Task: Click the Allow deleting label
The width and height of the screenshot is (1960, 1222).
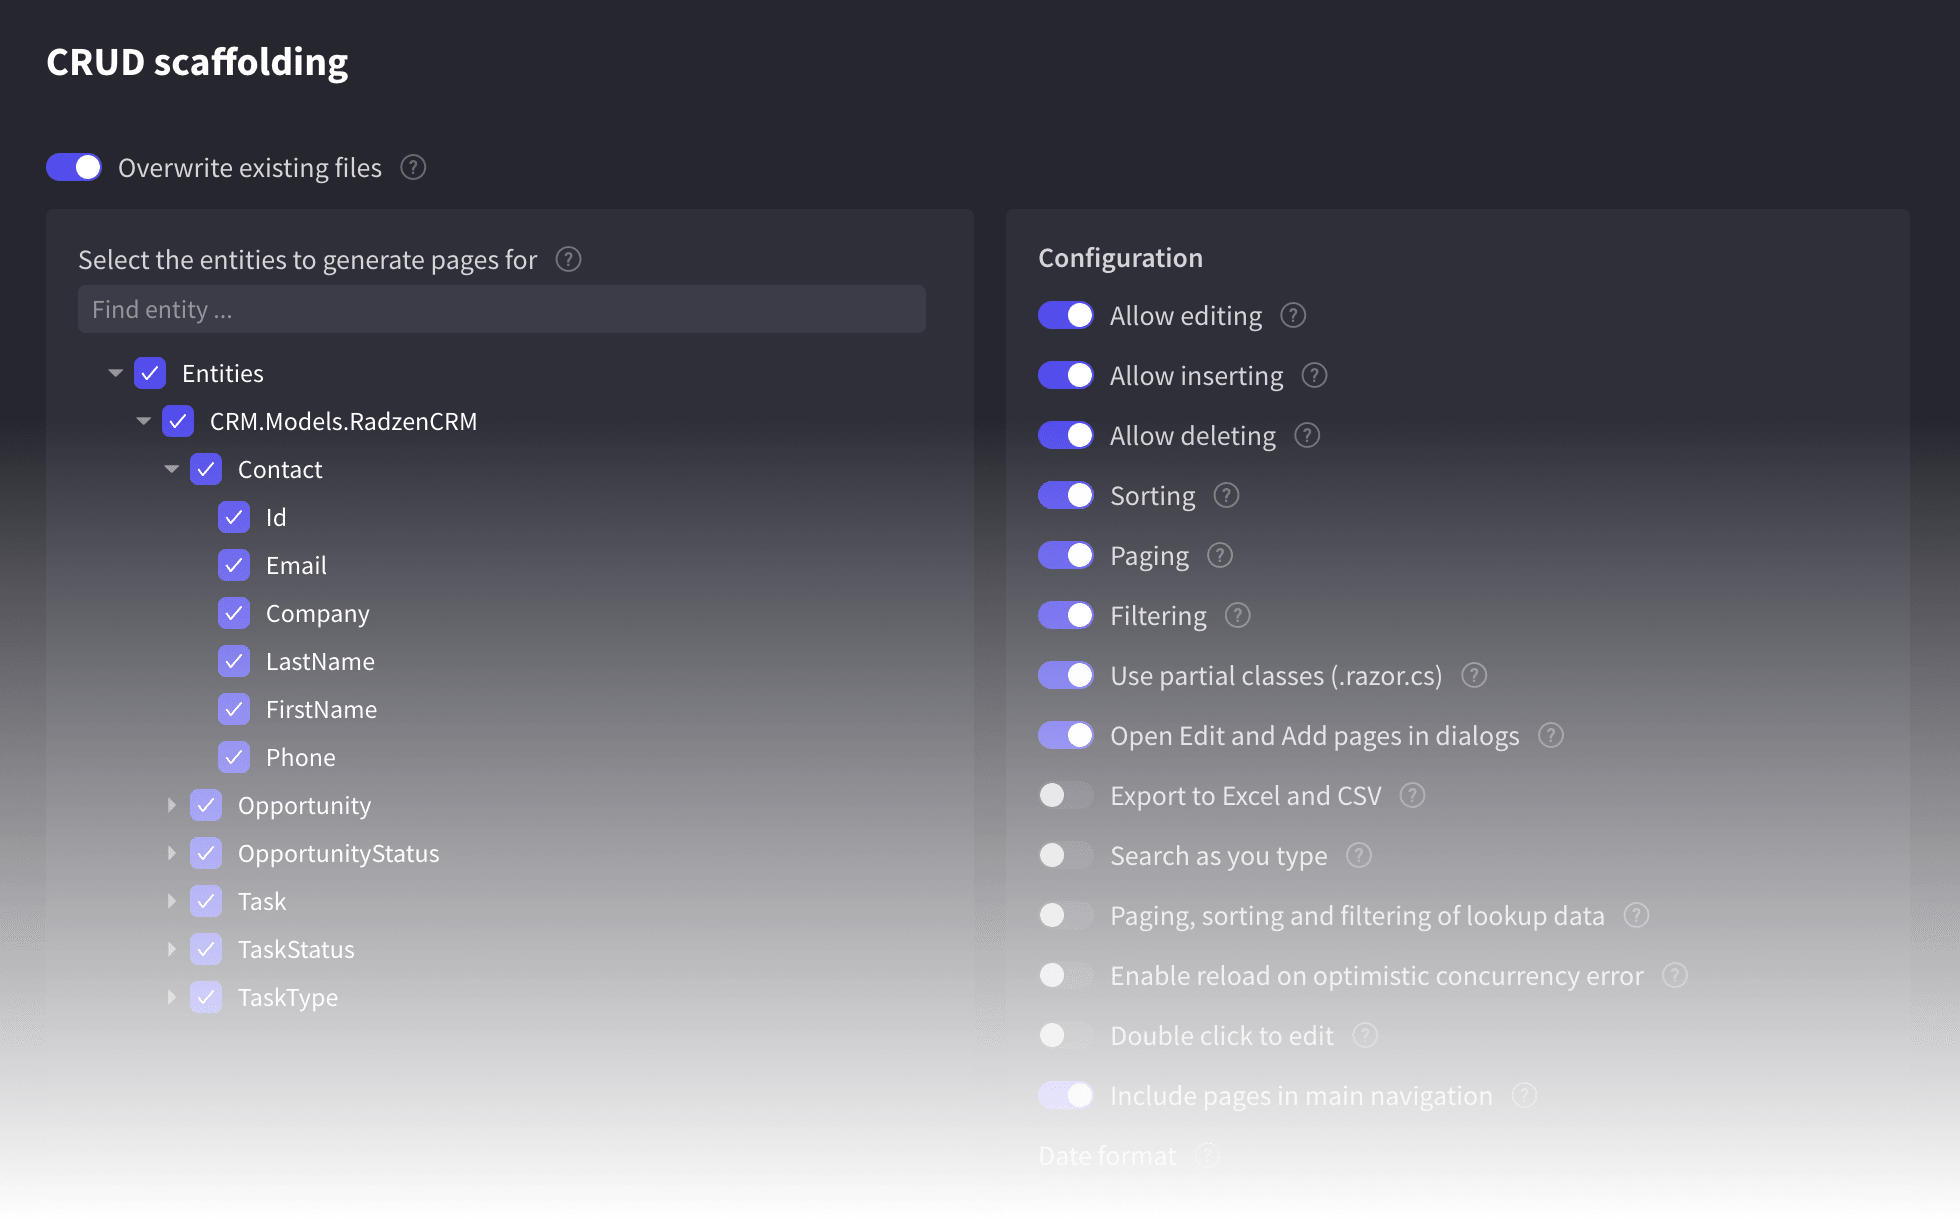Action: (x=1192, y=436)
